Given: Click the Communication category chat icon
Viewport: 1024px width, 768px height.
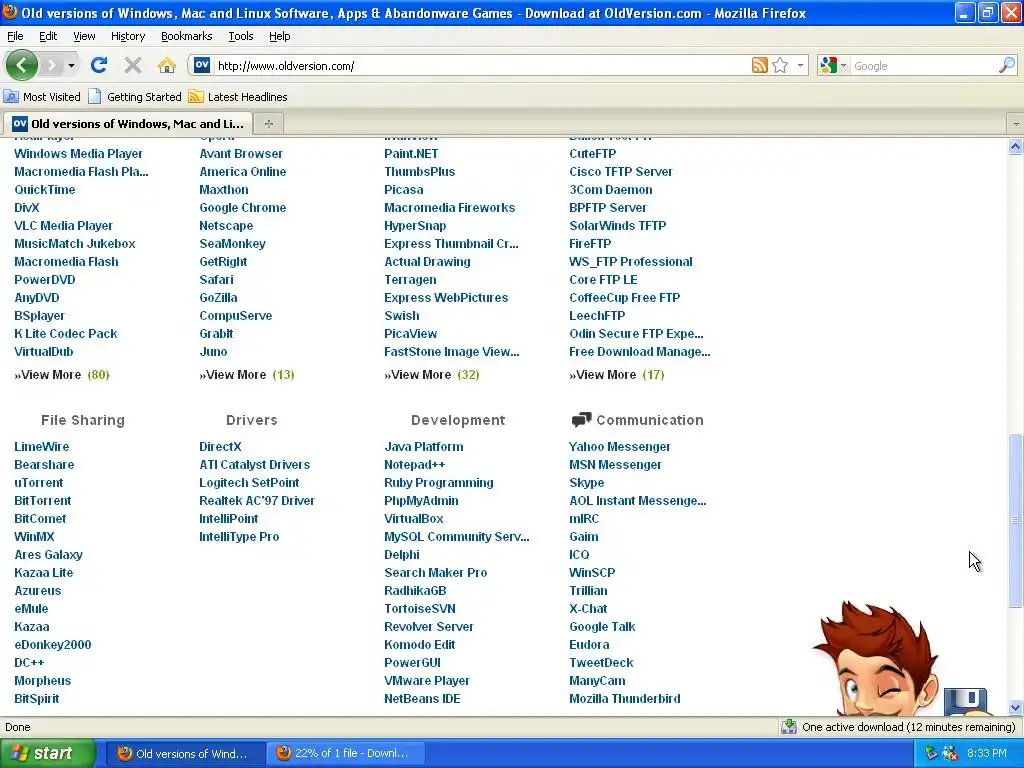Looking at the screenshot, I should tap(581, 419).
